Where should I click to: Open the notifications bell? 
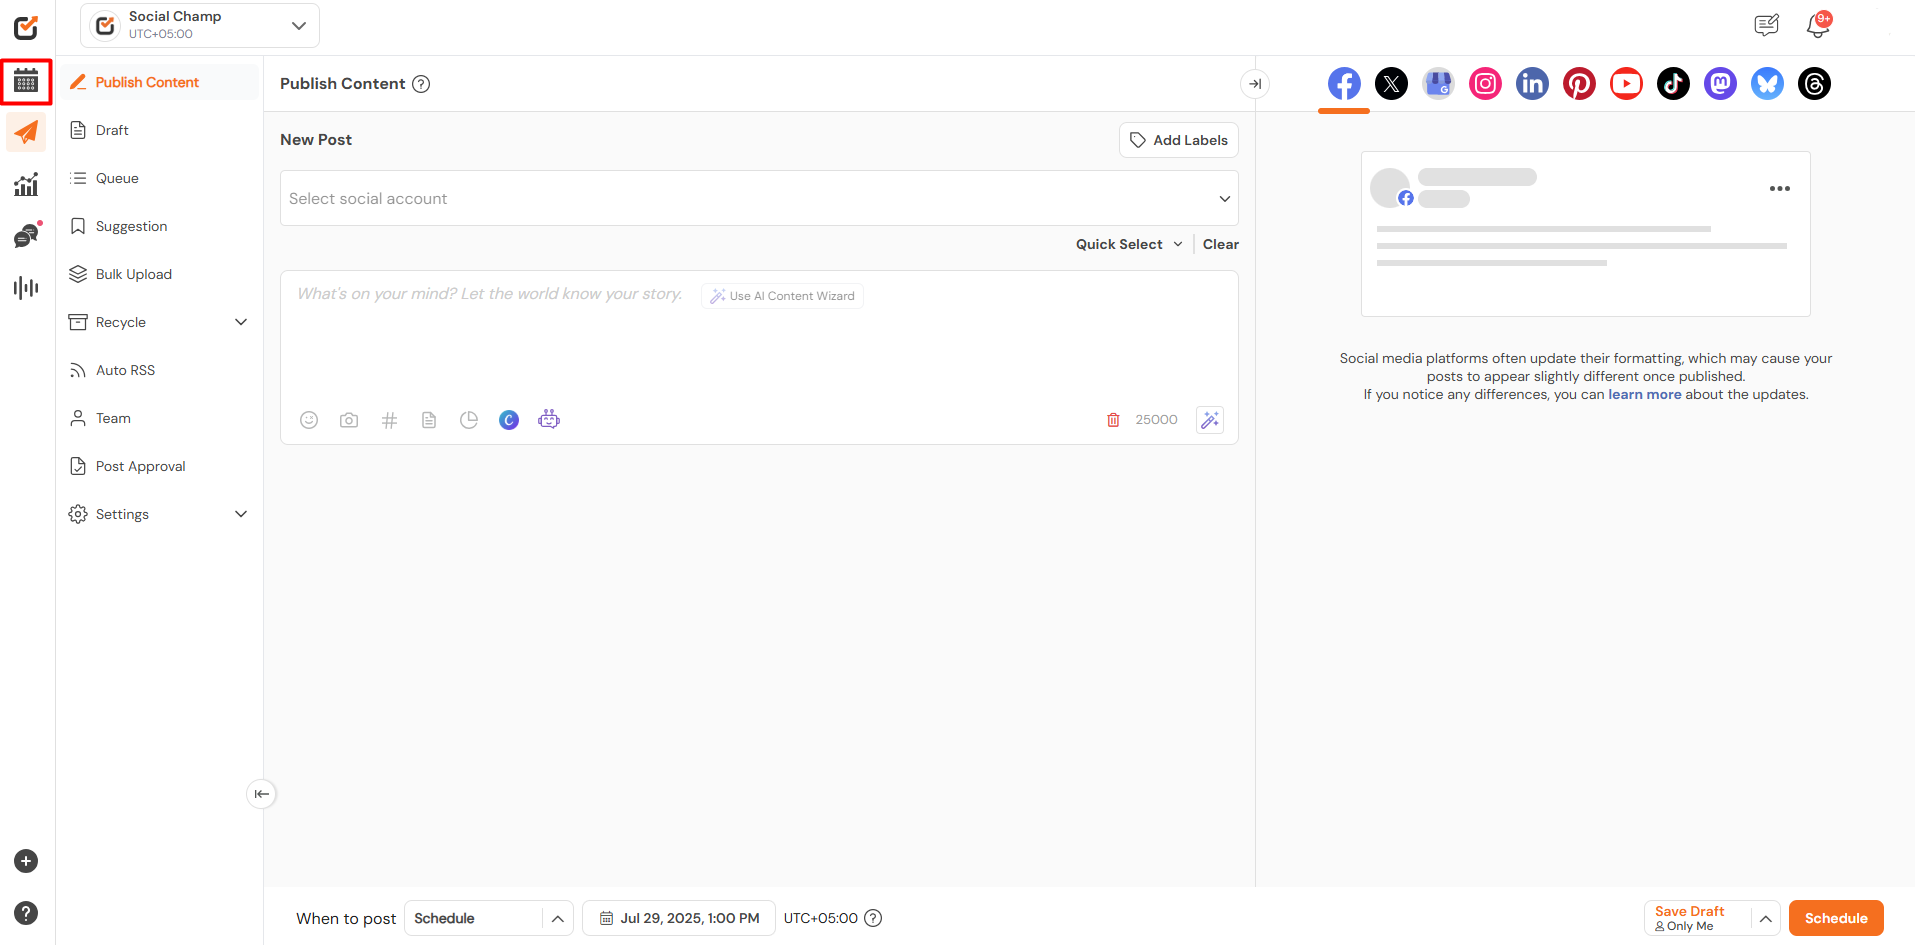pos(1818,26)
